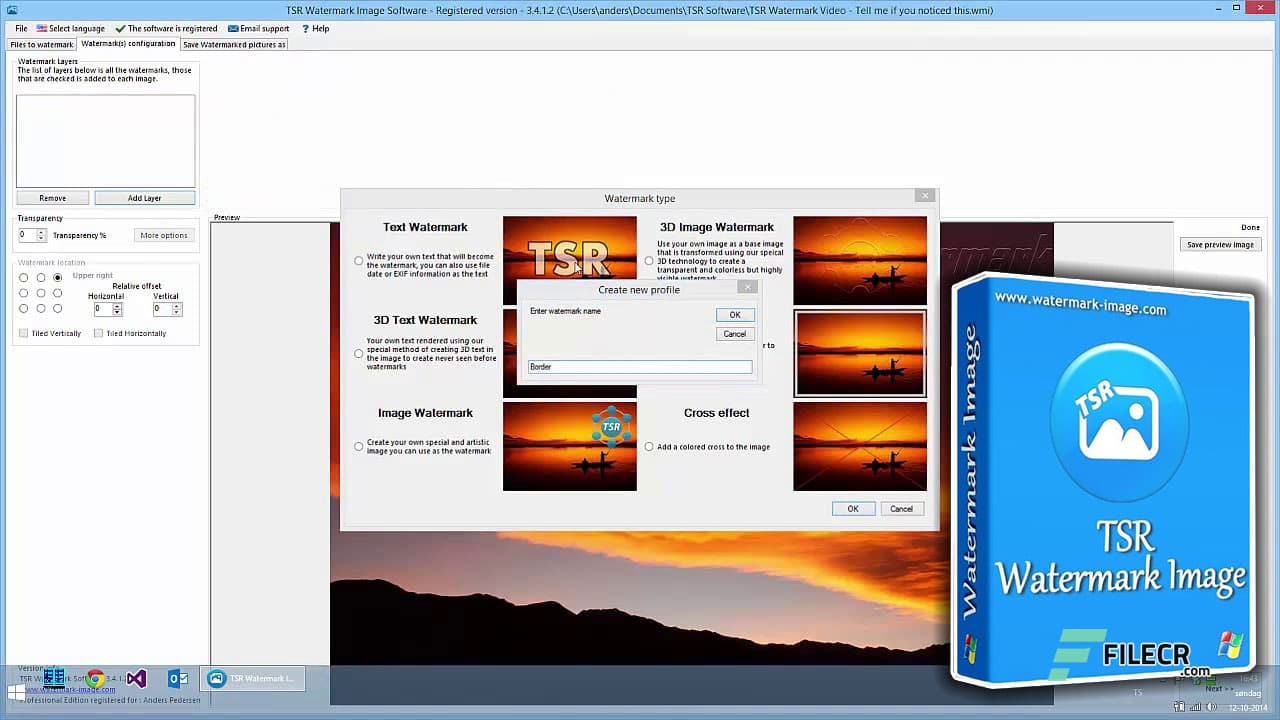Click the question mark Help icon
This screenshot has width=1280, height=720.
(x=305, y=29)
